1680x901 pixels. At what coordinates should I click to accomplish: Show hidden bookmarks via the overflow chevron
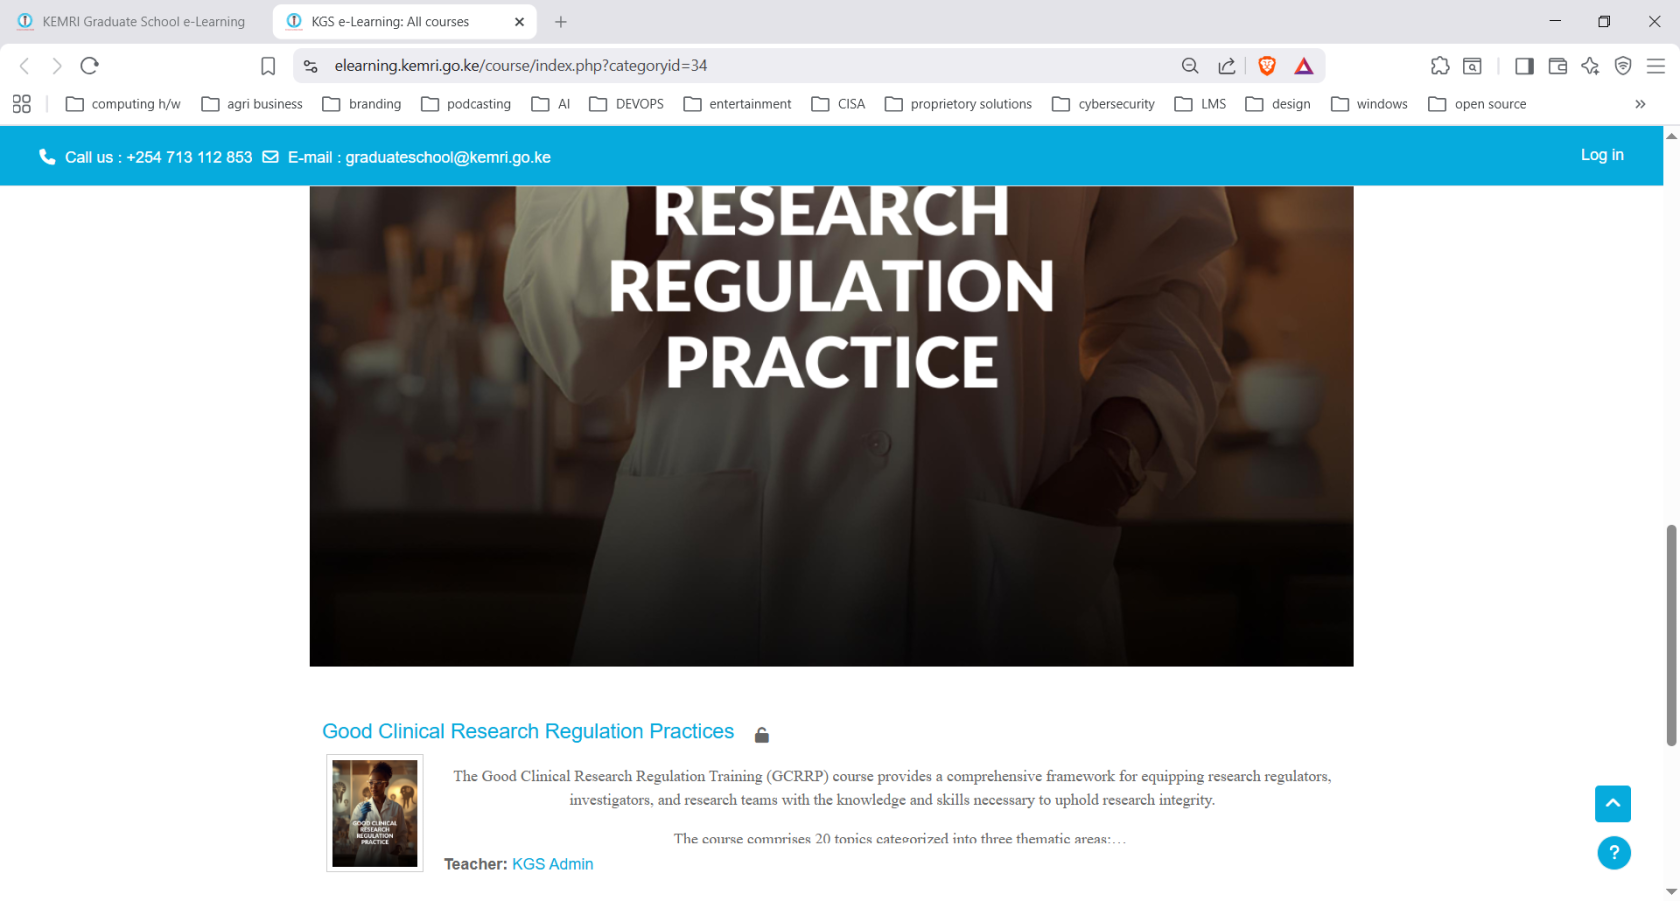click(1641, 103)
